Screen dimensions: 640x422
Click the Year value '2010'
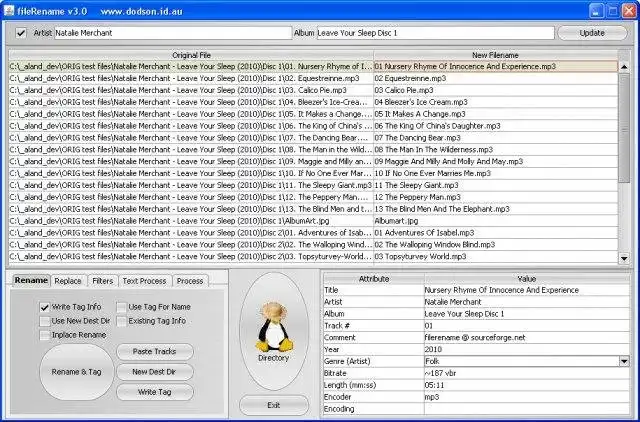pos(527,349)
